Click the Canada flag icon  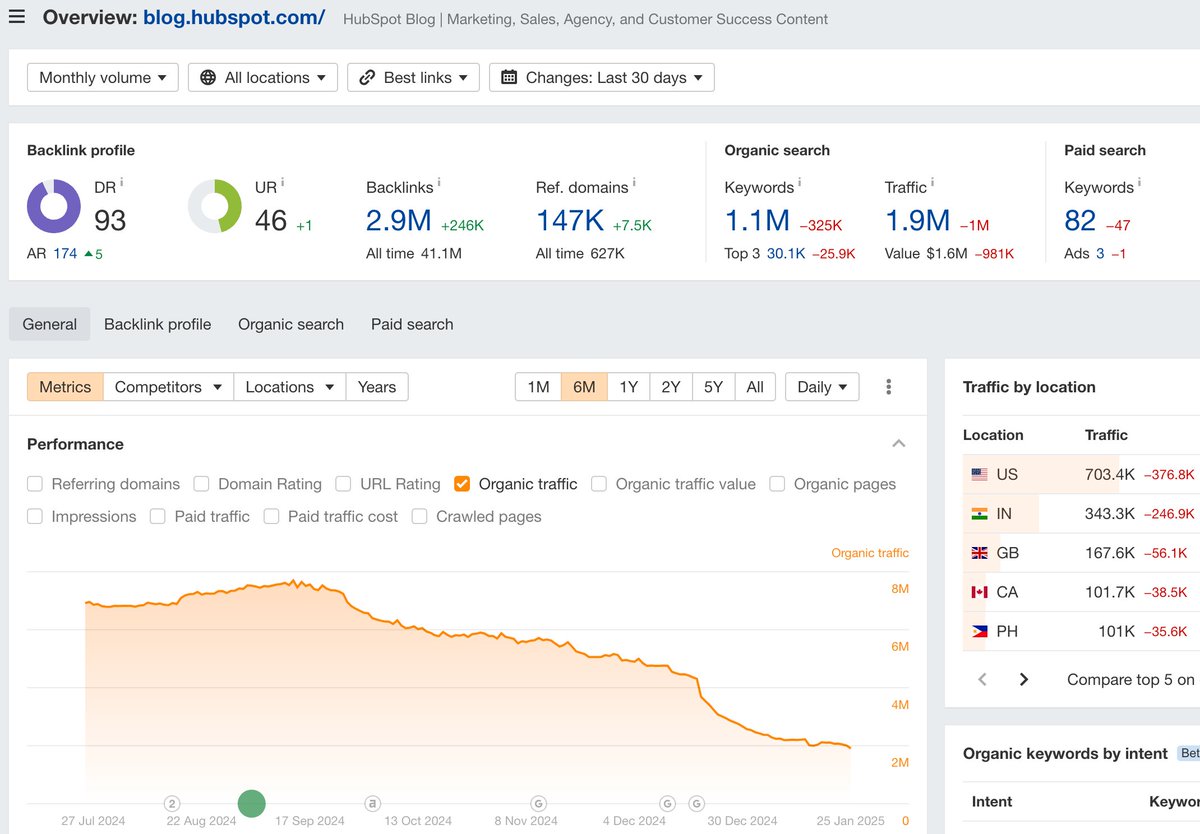click(x=979, y=592)
